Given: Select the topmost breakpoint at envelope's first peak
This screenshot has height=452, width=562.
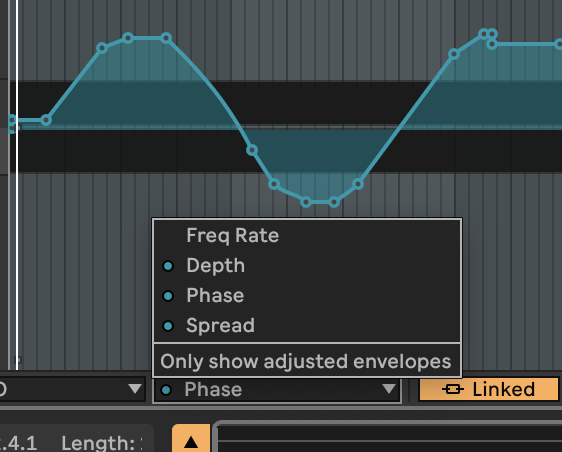Looking at the screenshot, I should (128, 38).
